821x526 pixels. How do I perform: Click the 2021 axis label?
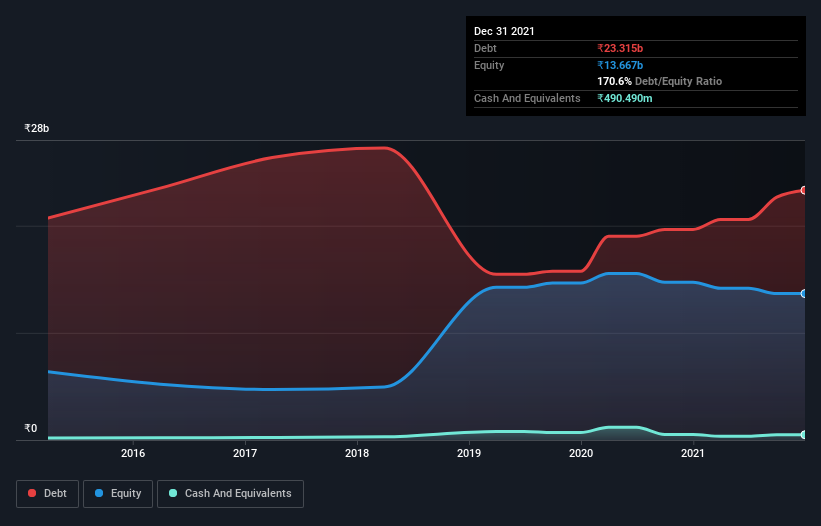[693, 453]
